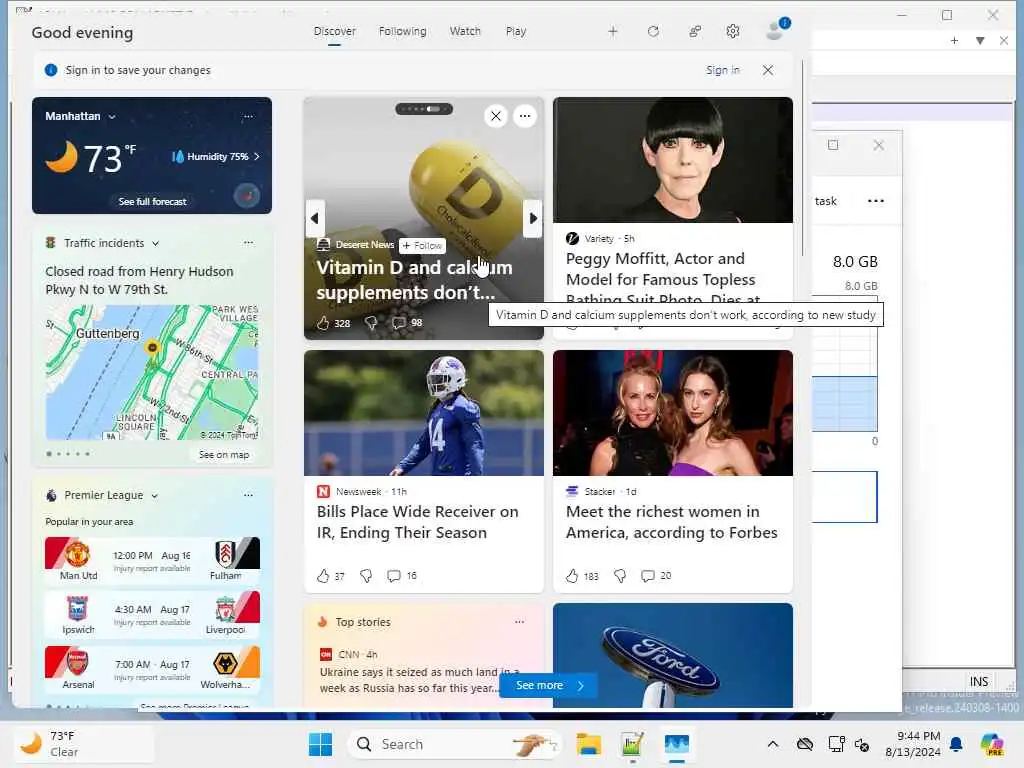Switch to the Discover tab
Image resolution: width=1024 pixels, height=768 pixels.
(334, 31)
